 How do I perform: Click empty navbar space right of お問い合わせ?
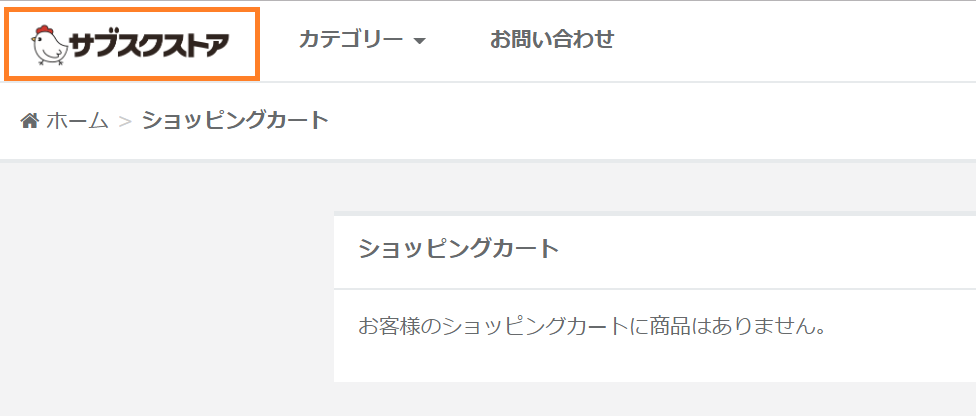pos(800,40)
